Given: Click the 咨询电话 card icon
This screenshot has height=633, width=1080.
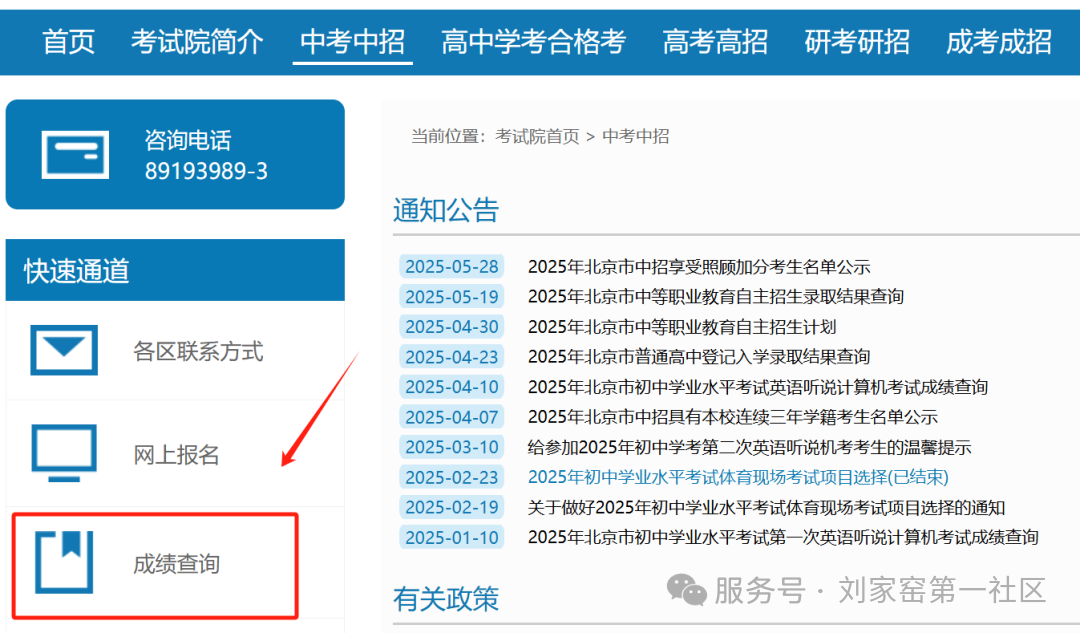Looking at the screenshot, I should (75, 155).
